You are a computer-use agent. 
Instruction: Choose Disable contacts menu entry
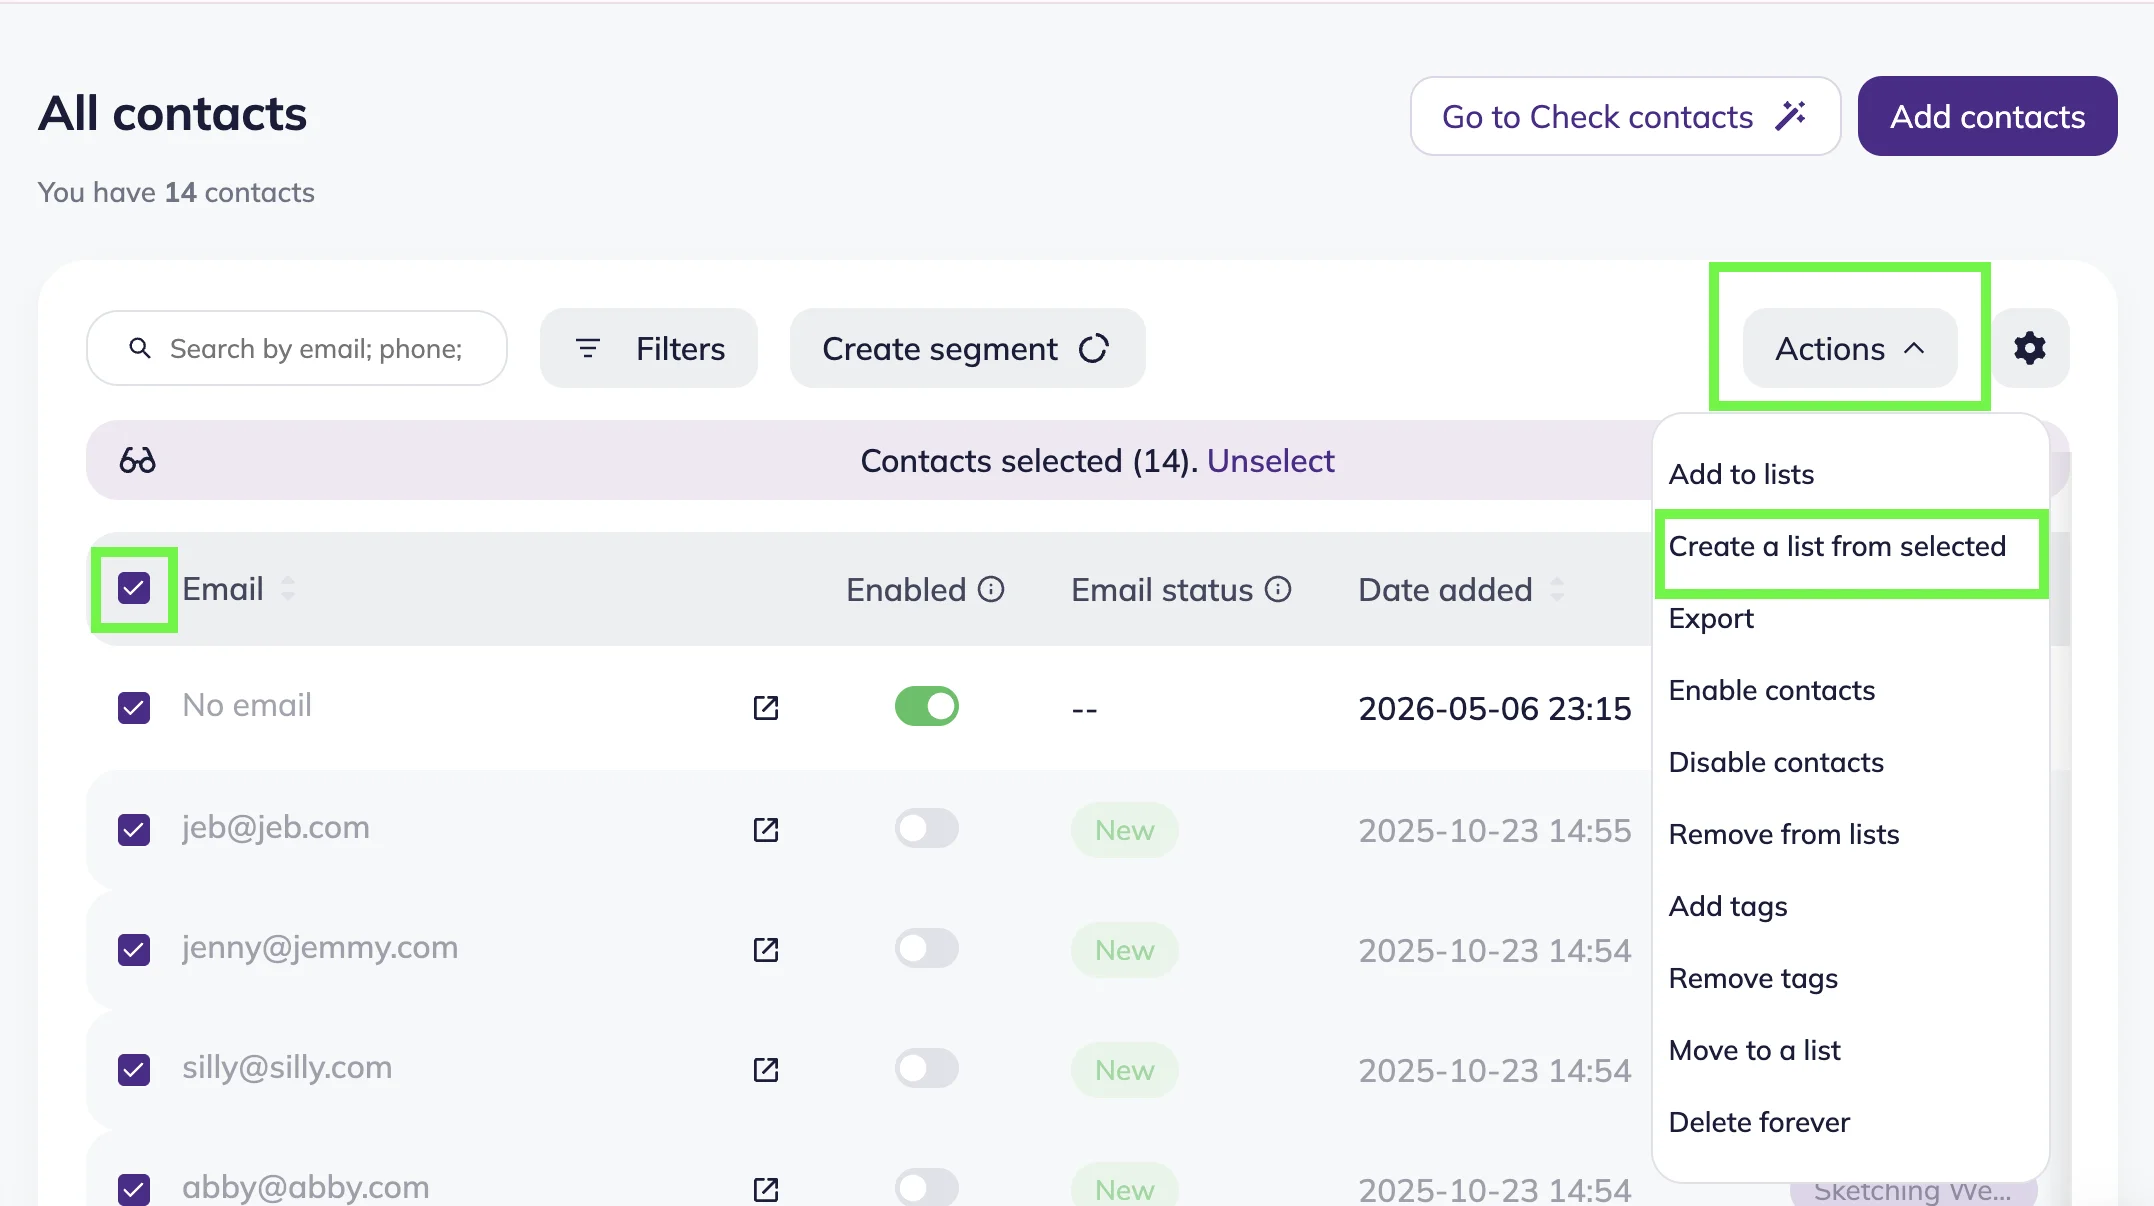coord(1776,762)
